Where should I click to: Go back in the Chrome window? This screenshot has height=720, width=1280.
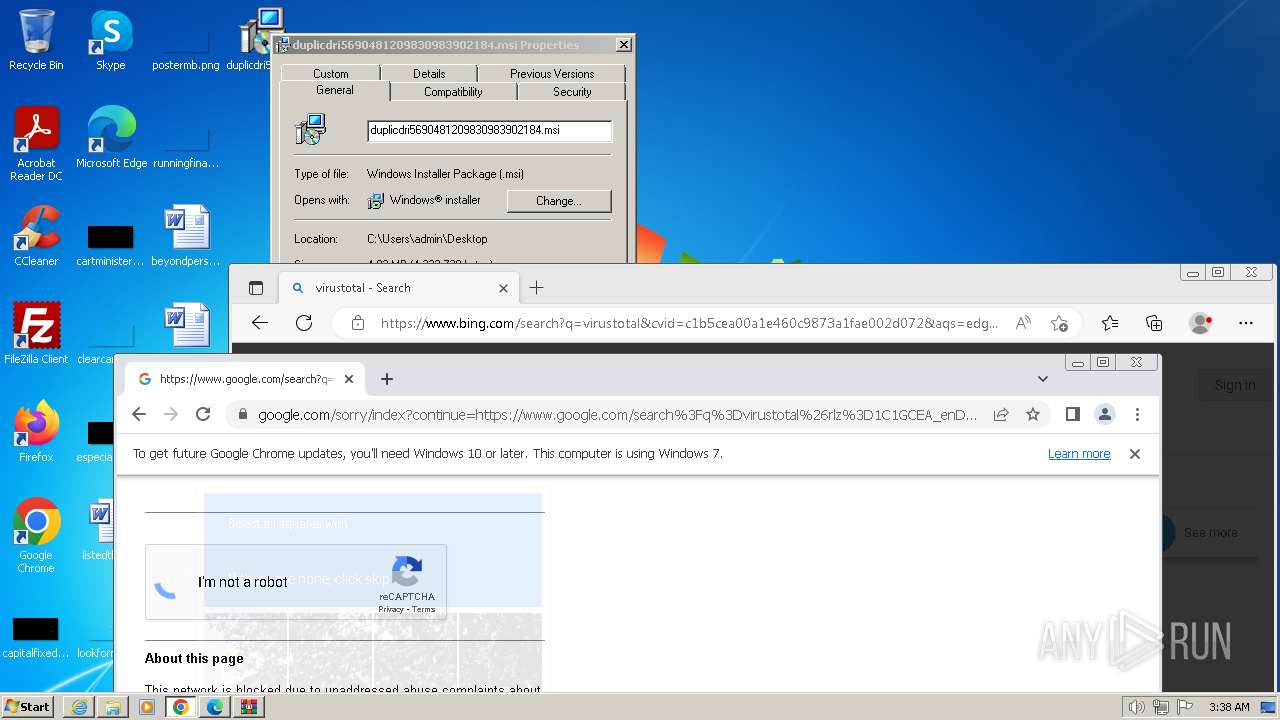[x=139, y=414]
